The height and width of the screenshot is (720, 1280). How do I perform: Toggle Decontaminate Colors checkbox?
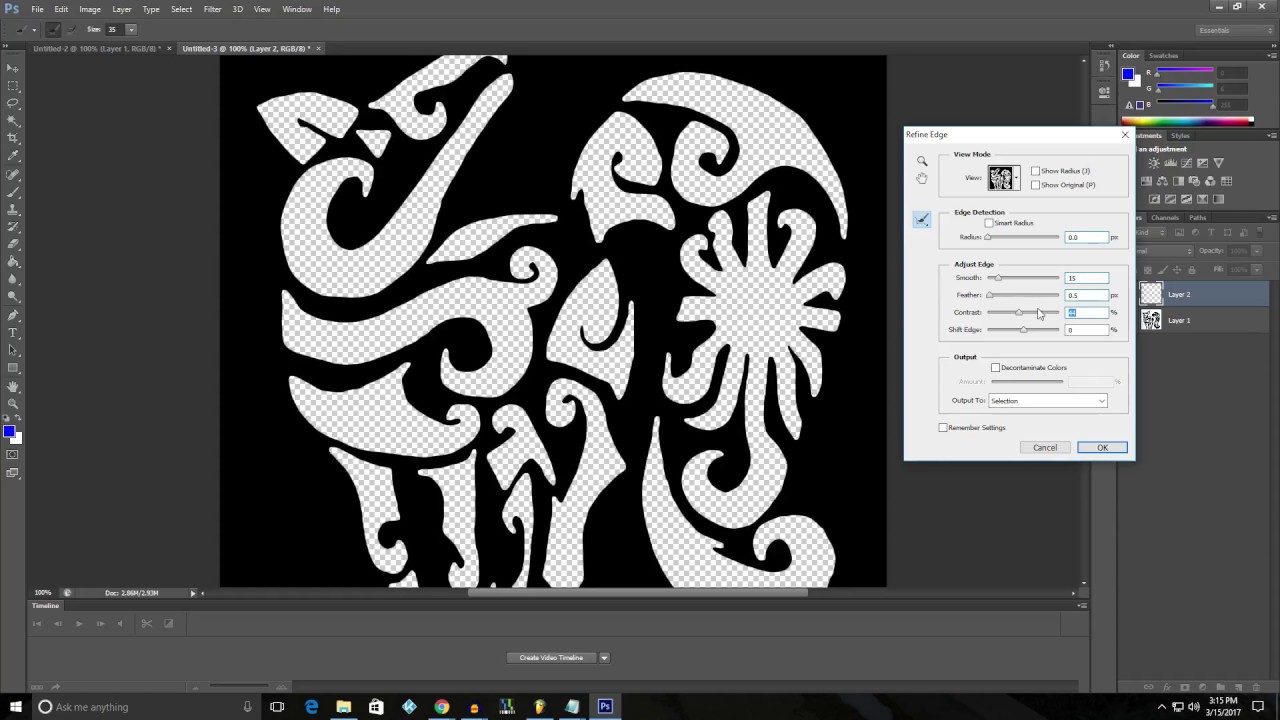click(x=995, y=368)
